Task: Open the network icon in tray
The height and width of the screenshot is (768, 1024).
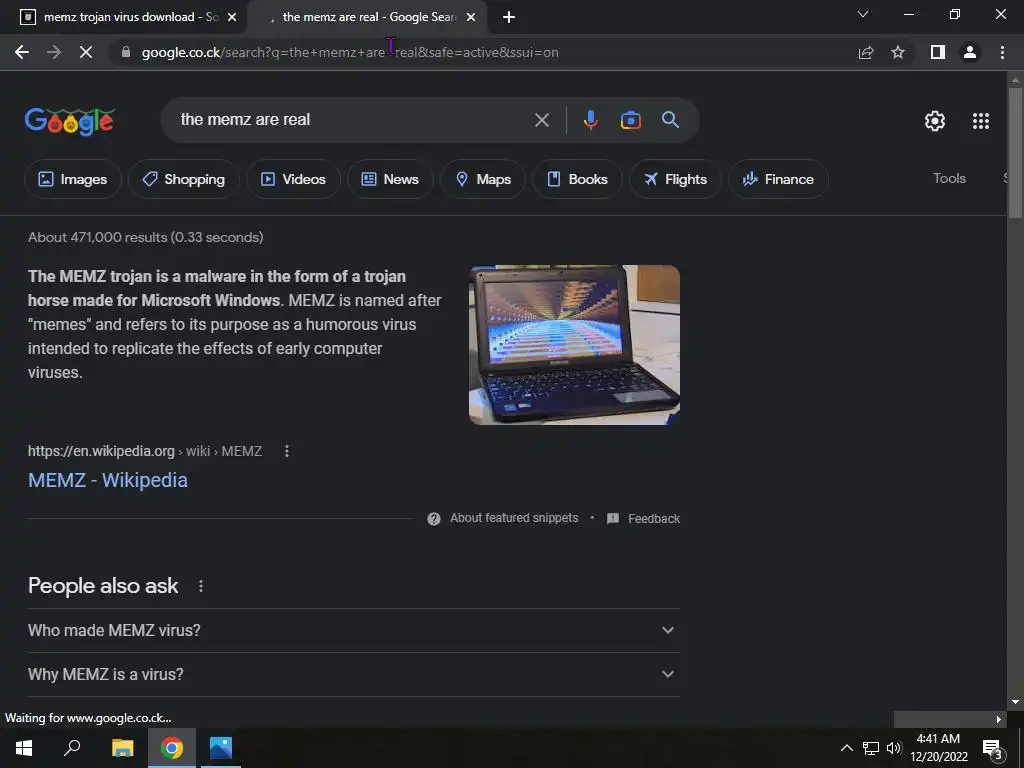Action: (871, 748)
